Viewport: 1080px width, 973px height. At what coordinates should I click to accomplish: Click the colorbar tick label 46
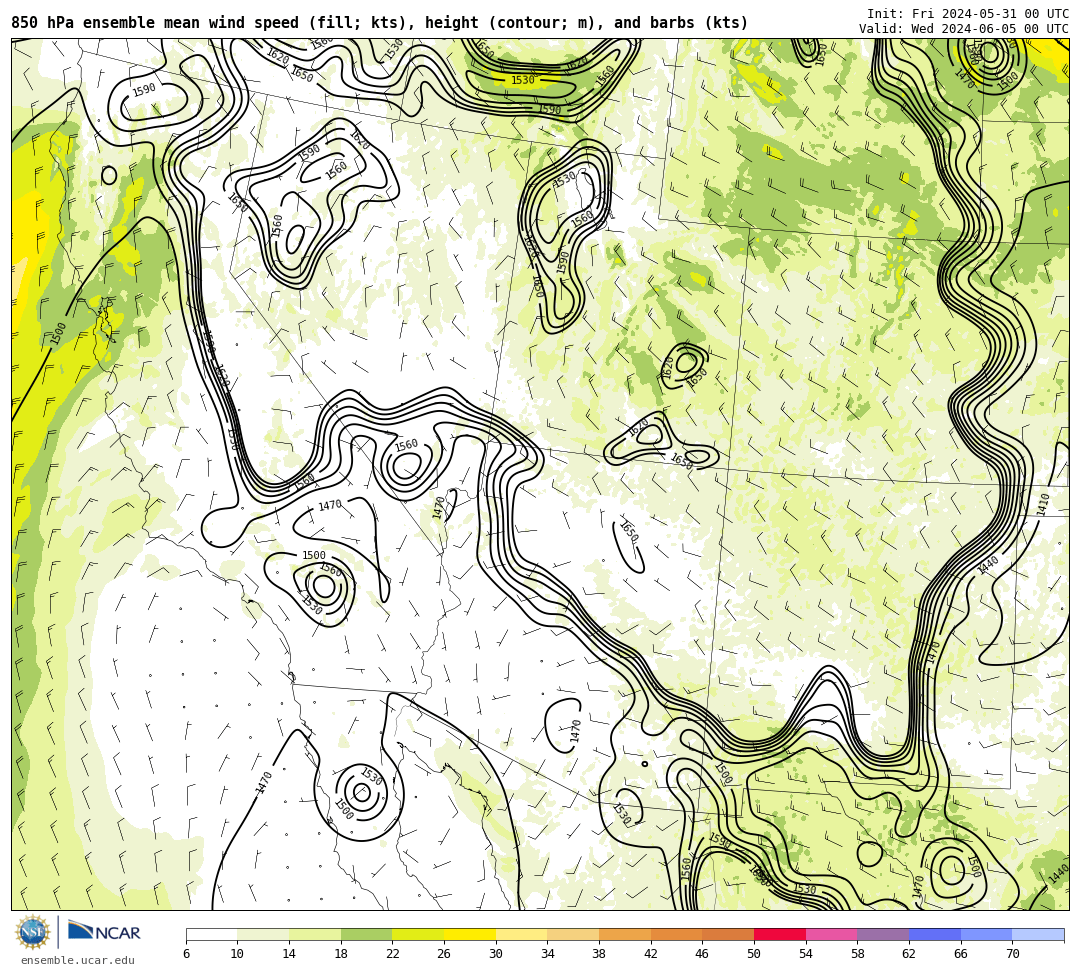[703, 954]
